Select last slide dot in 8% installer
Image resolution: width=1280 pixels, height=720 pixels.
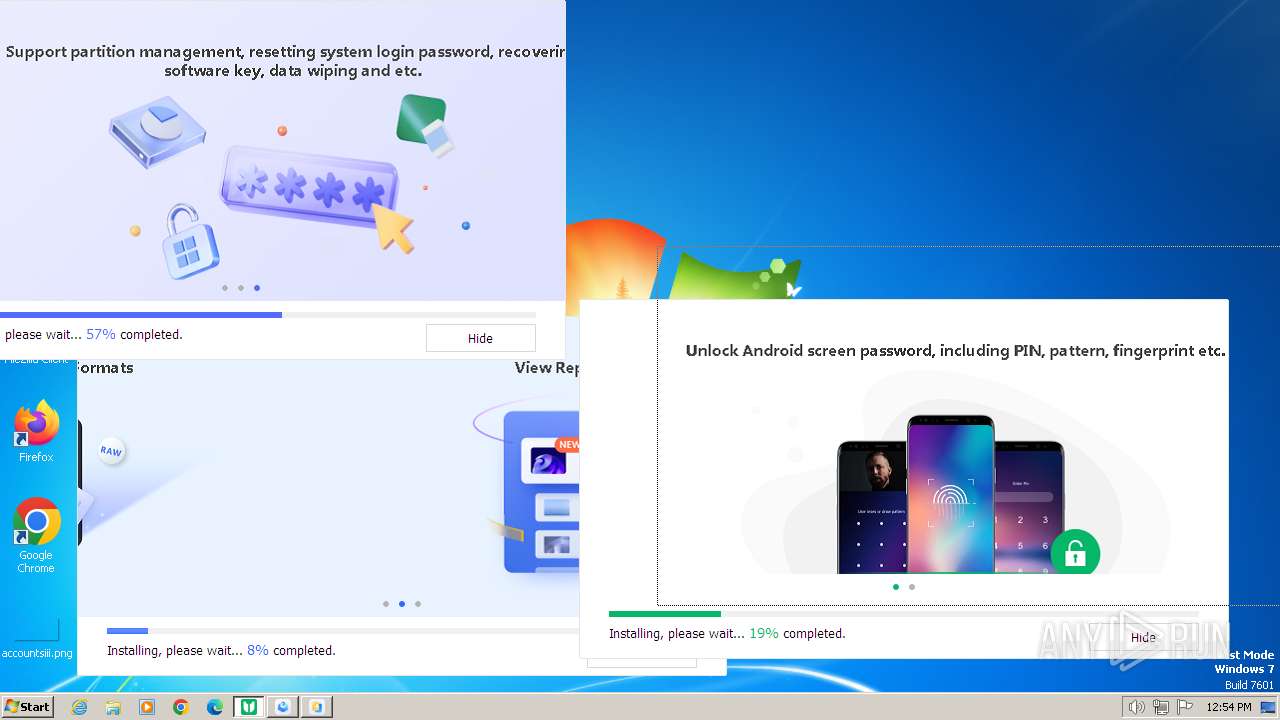[x=418, y=604]
